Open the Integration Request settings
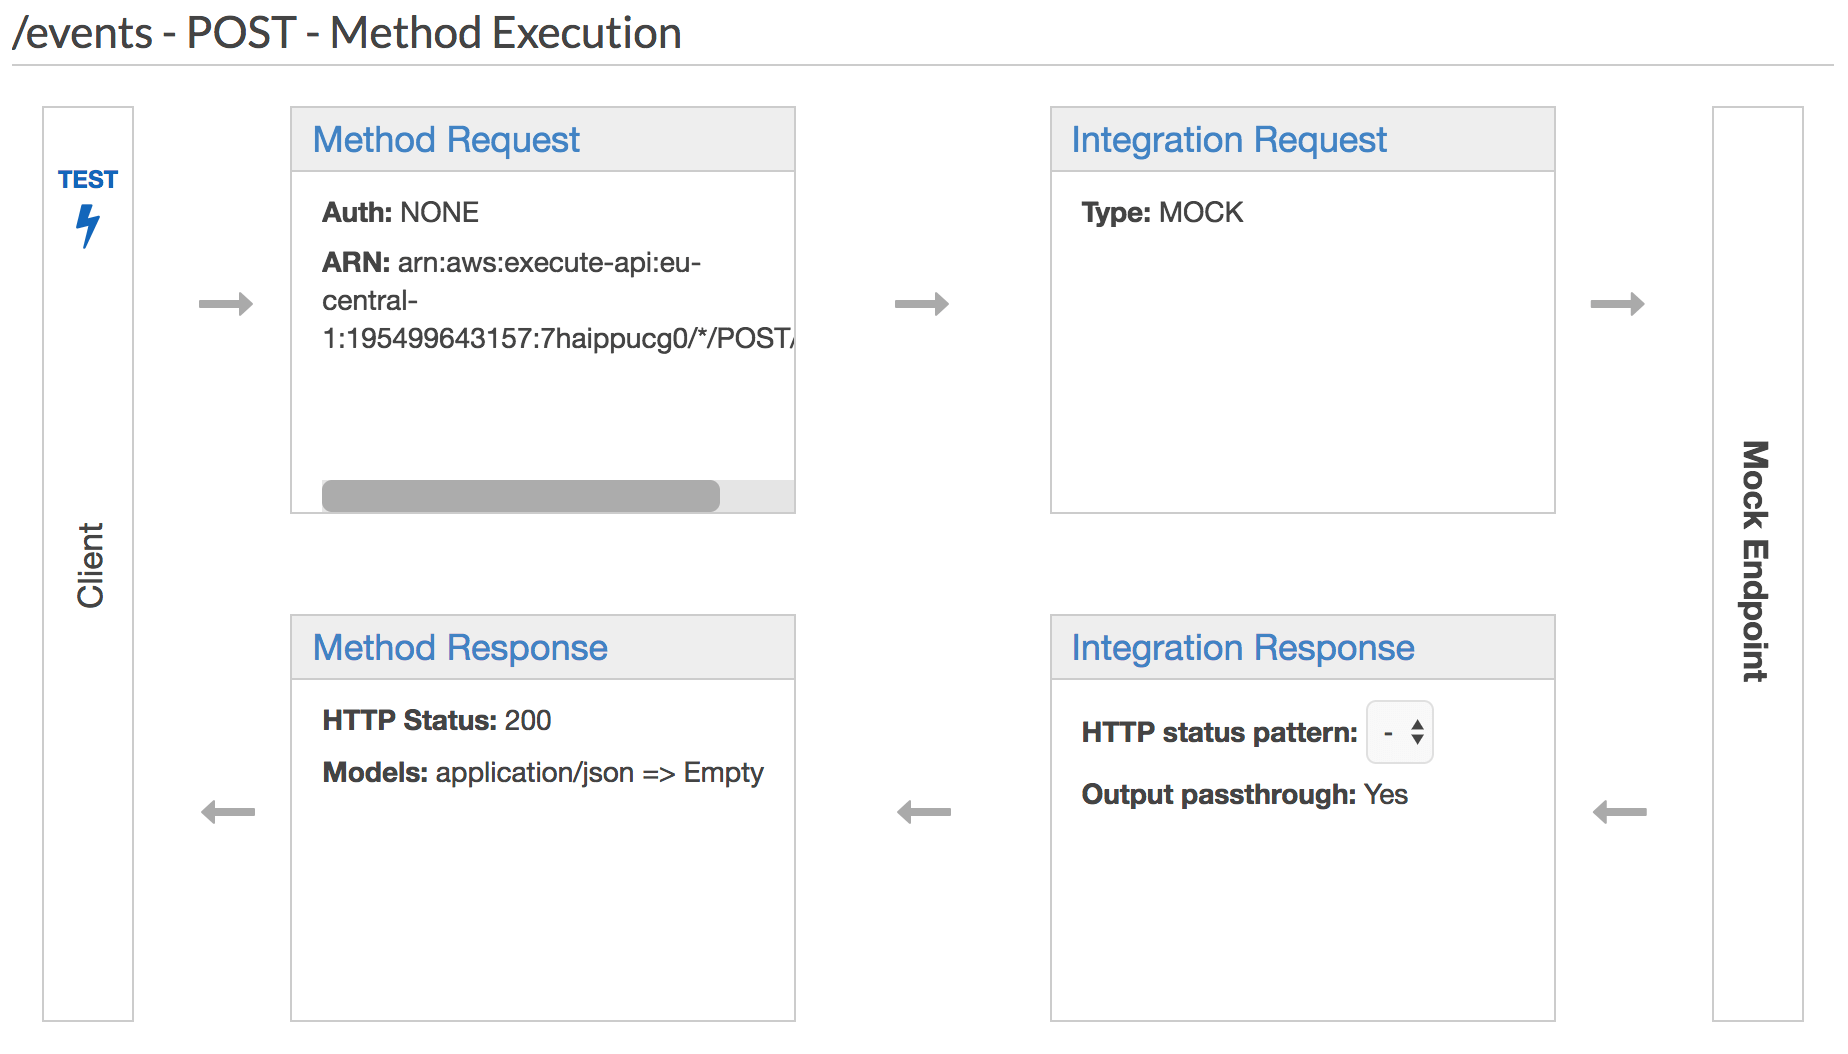Viewport: 1848px width, 1054px height. pos(1228,140)
